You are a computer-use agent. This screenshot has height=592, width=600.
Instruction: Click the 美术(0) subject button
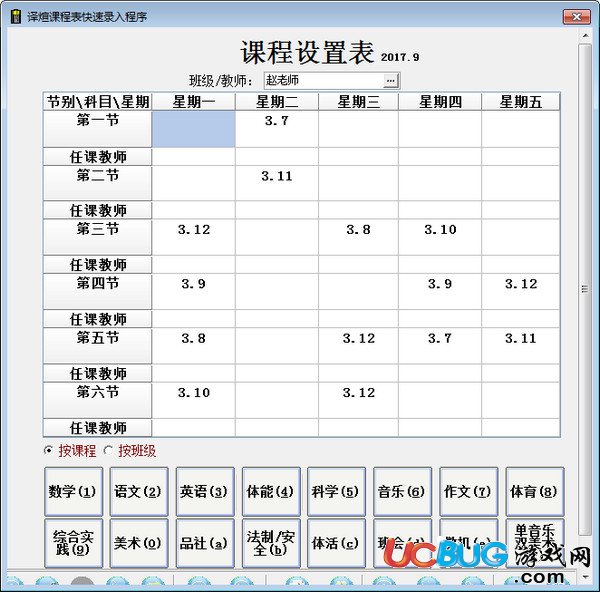tap(139, 543)
